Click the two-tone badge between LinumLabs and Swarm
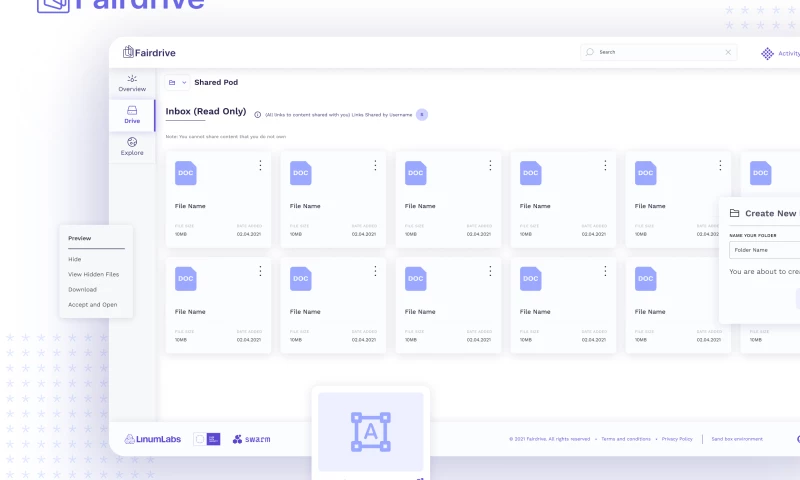Image resolution: width=800 pixels, height=480 pixels. [207, 439]
